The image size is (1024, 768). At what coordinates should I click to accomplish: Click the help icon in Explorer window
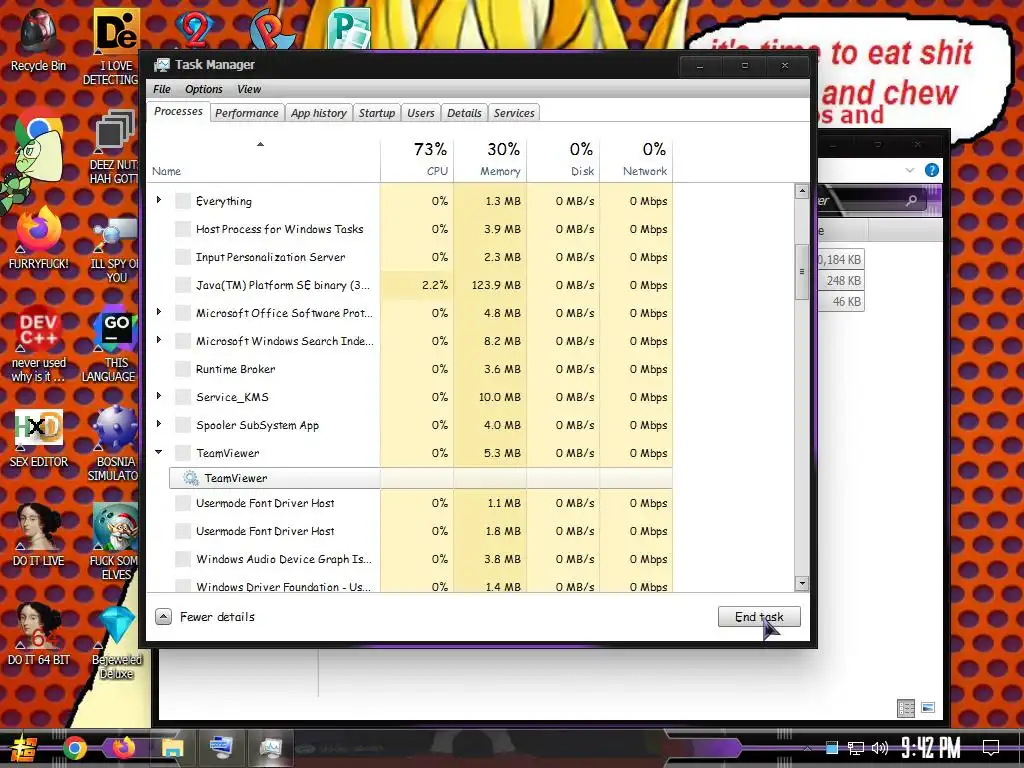pos(932,170)
